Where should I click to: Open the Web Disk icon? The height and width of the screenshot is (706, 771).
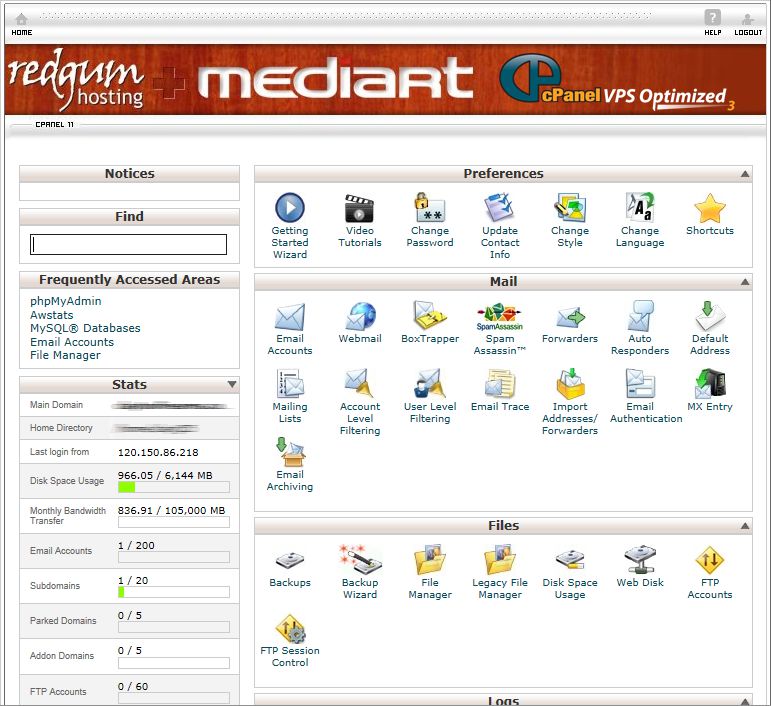click(x=640, y=561)
